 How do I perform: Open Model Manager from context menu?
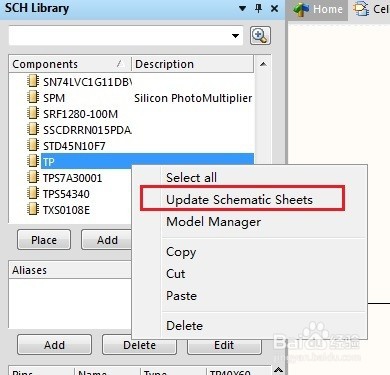[x=213, y=222]
